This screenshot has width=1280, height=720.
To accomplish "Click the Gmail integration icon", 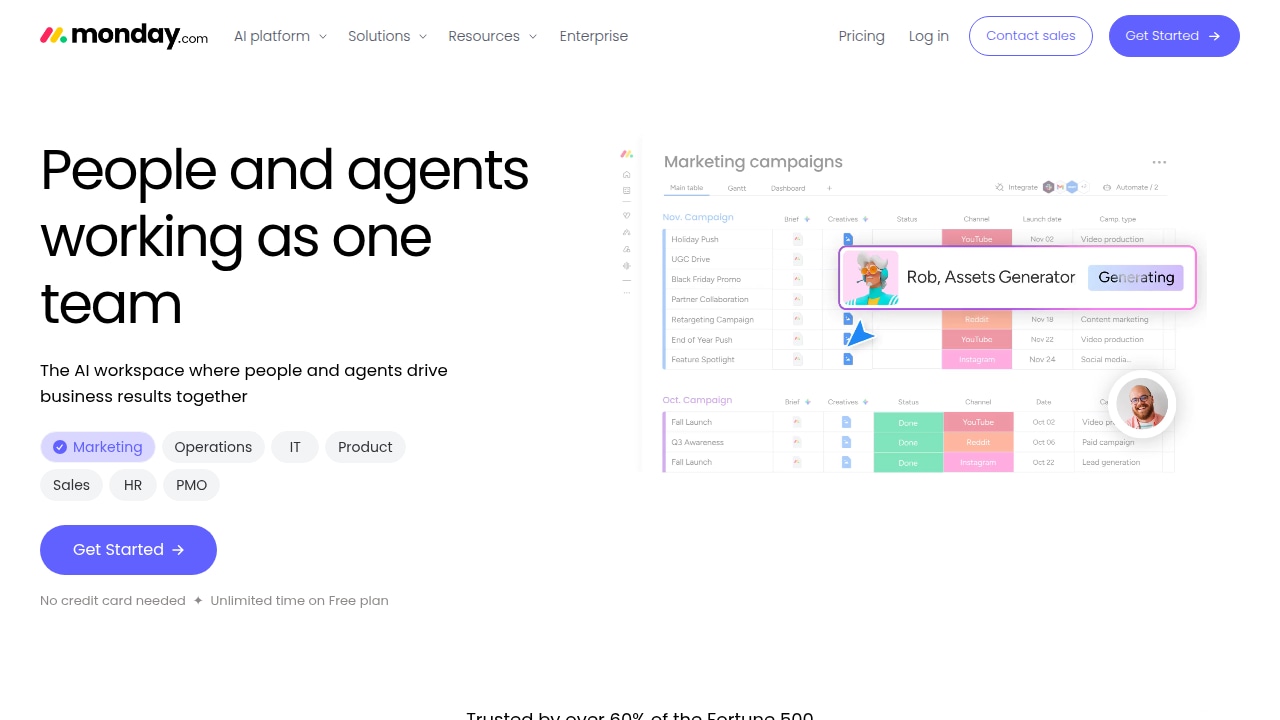I will click(x=1060, y=187).
